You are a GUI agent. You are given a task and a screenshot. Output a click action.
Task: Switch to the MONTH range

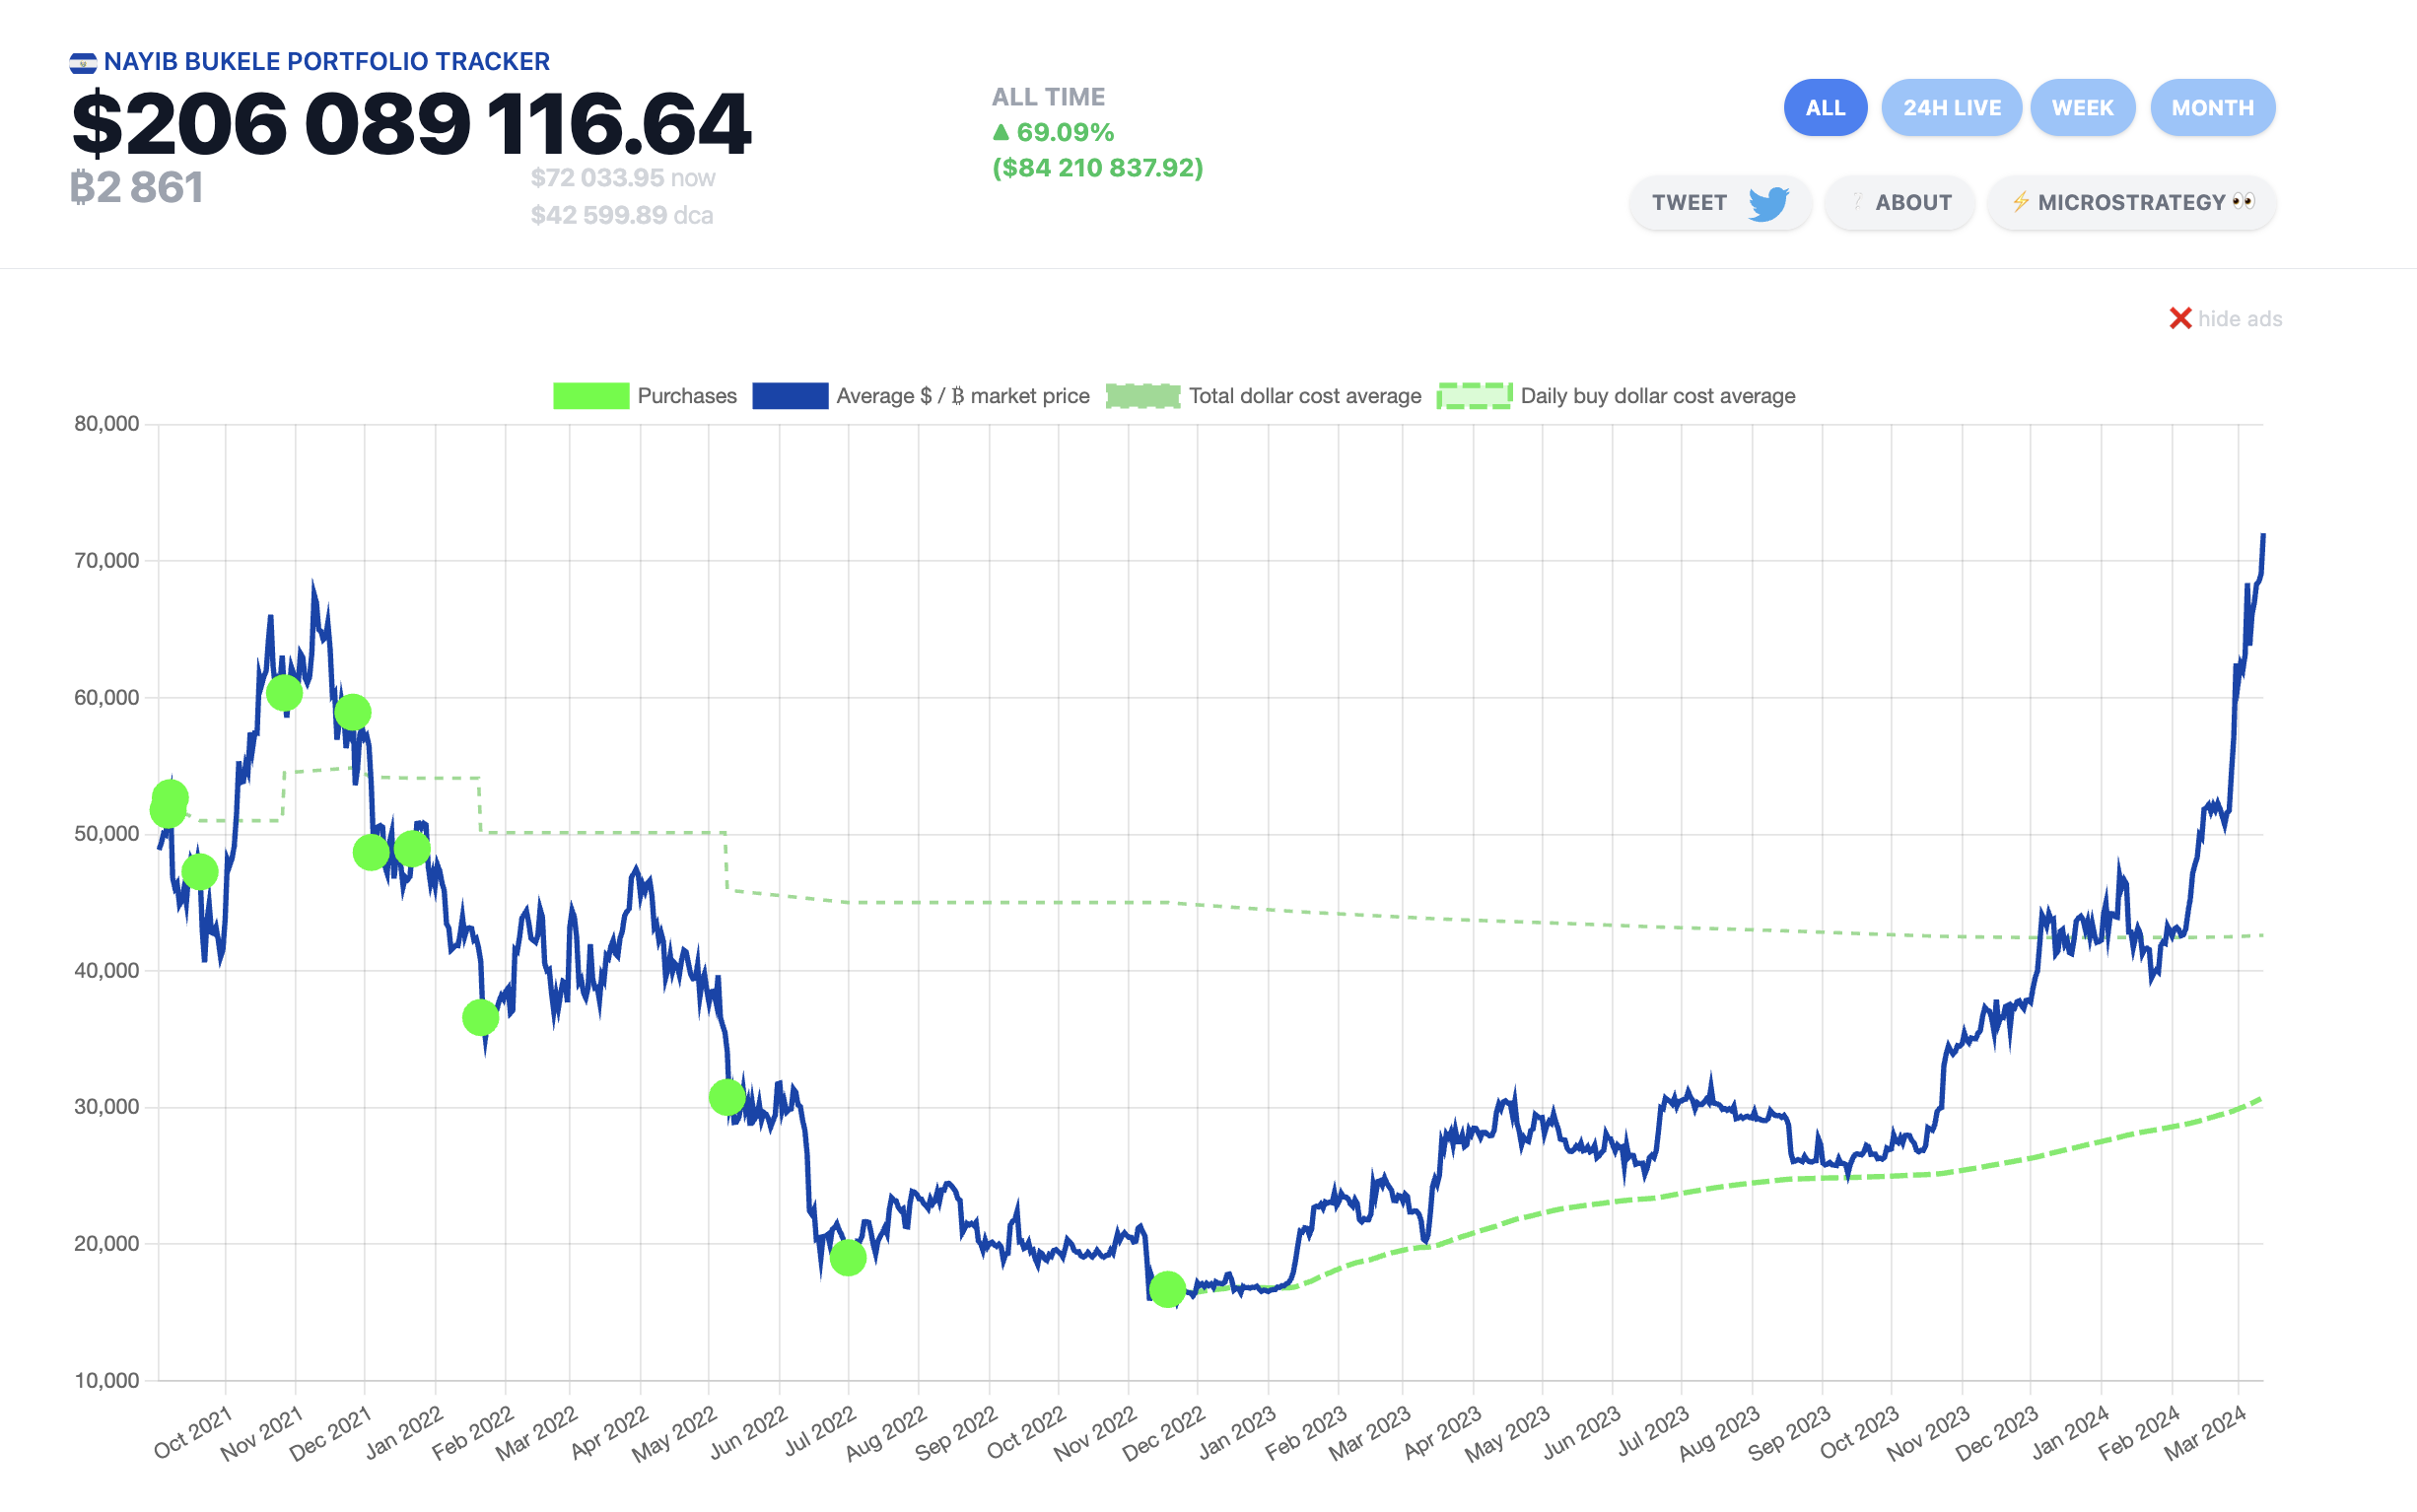coord(2212,108)
